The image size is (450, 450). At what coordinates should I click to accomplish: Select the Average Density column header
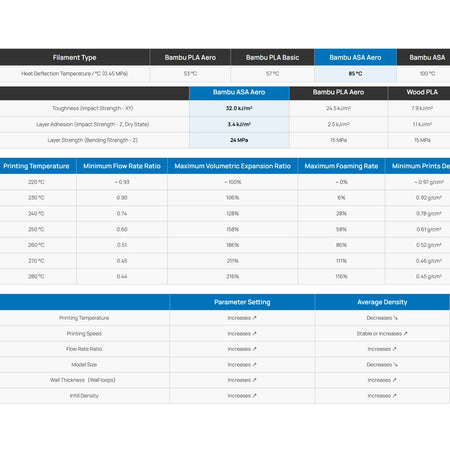(382, 302)
